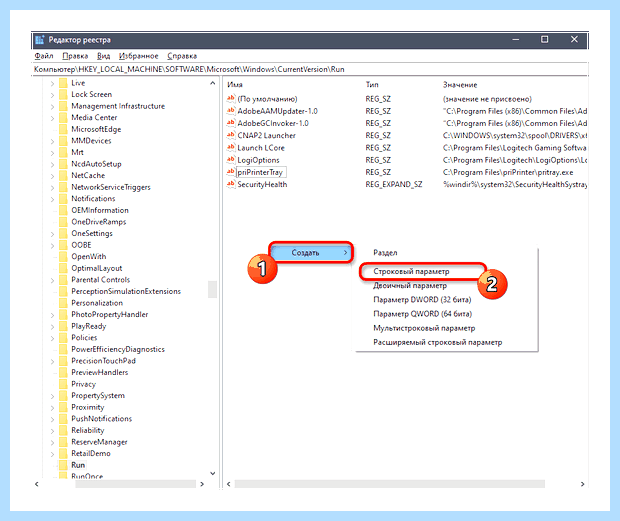Click the string icon of the (По умолчанию) value
This screenshot has width=620, height=521.
pyautogui.click(x=231, y=98)
